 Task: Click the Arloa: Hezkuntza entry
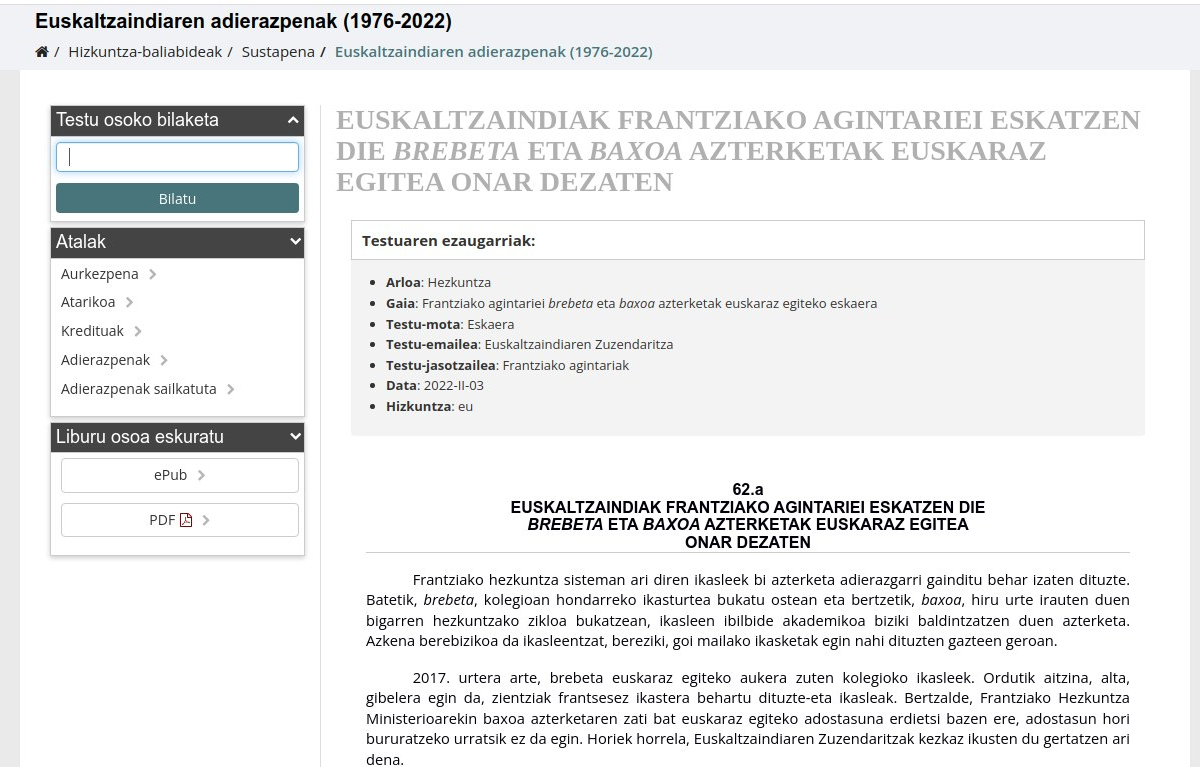coord(438,283)
